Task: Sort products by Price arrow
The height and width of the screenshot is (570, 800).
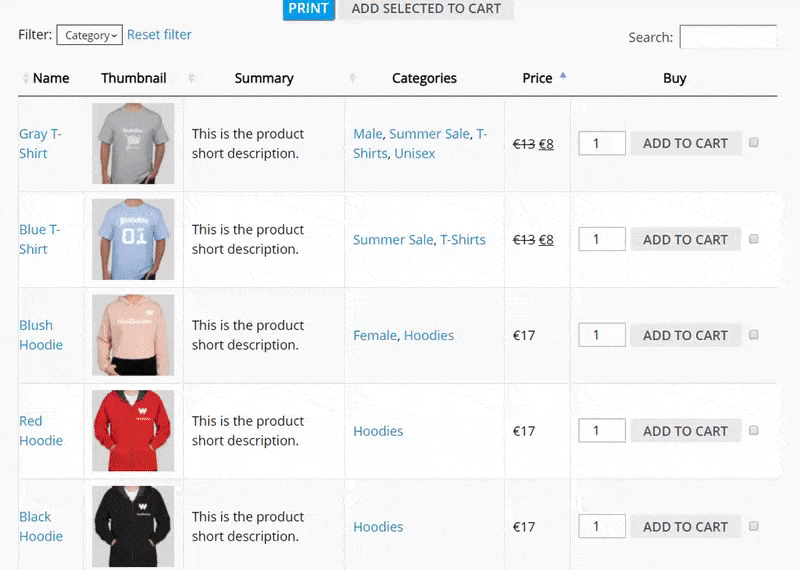Action: pos(562,76)
